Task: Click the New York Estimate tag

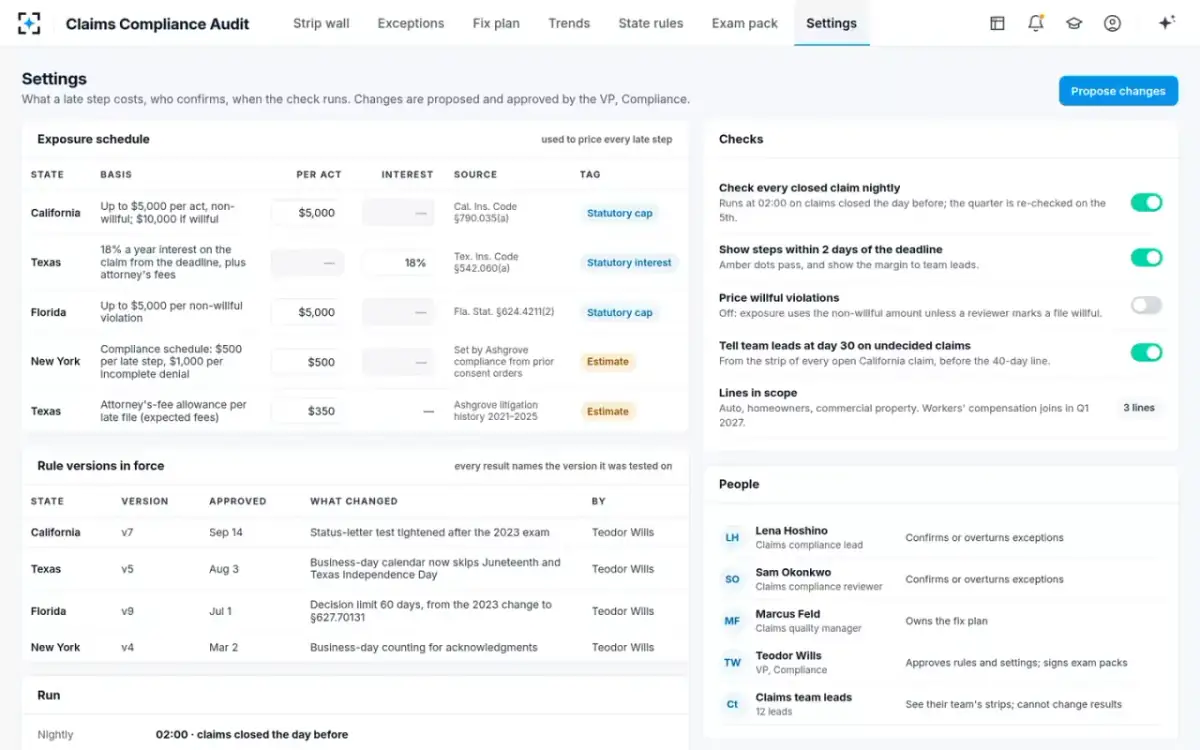Action: 608,362
